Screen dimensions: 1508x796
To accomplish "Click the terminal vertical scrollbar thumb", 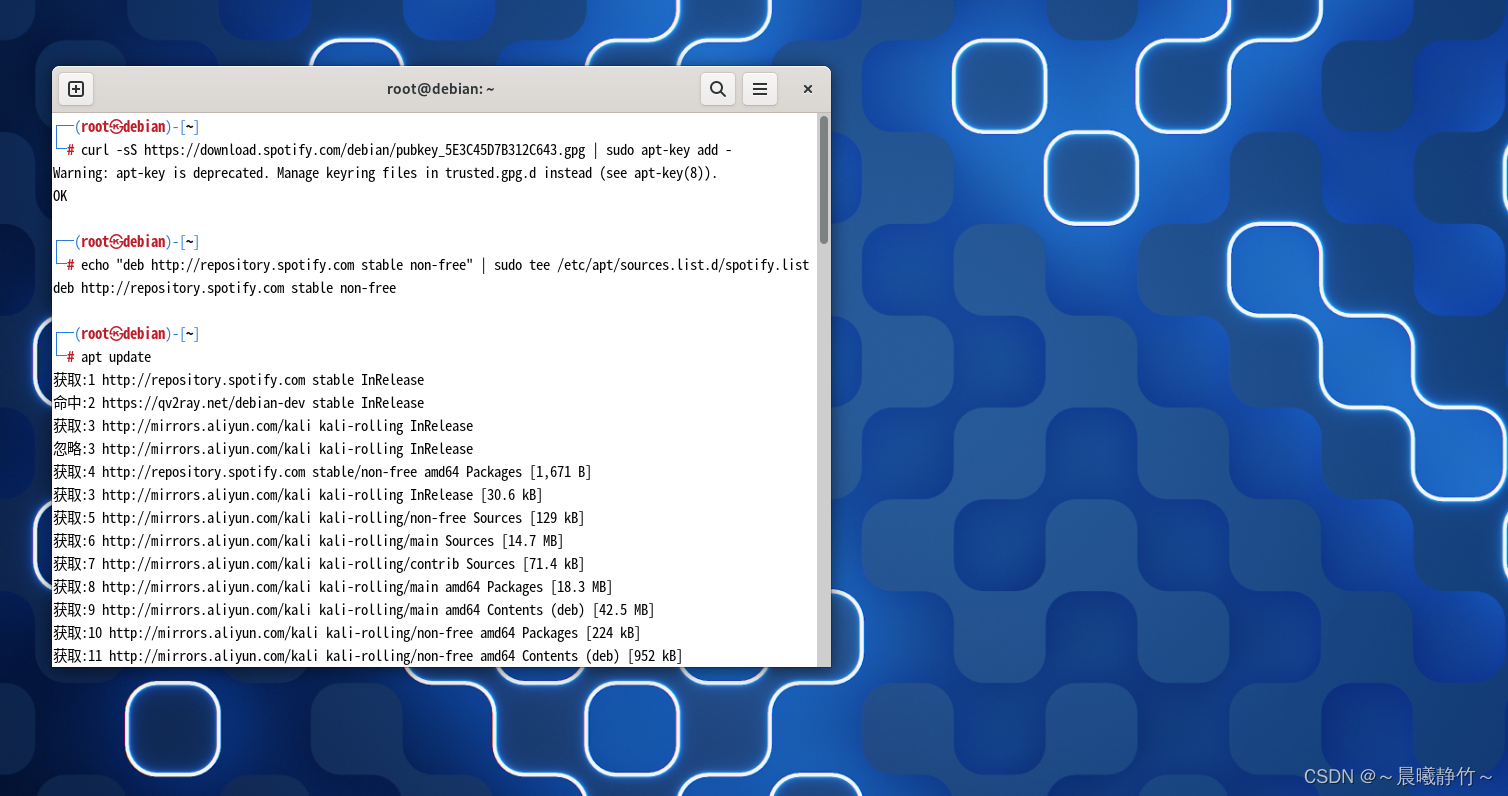I will click(x=824, y=180).
